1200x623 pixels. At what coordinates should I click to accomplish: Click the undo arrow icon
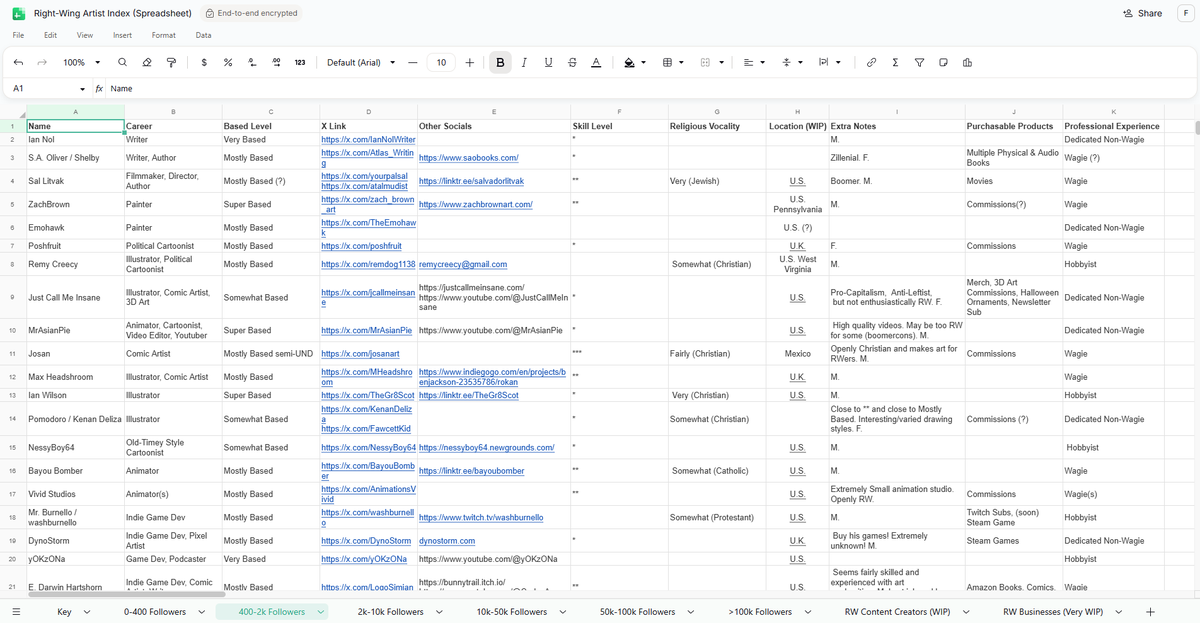click(x=18, y=62)
